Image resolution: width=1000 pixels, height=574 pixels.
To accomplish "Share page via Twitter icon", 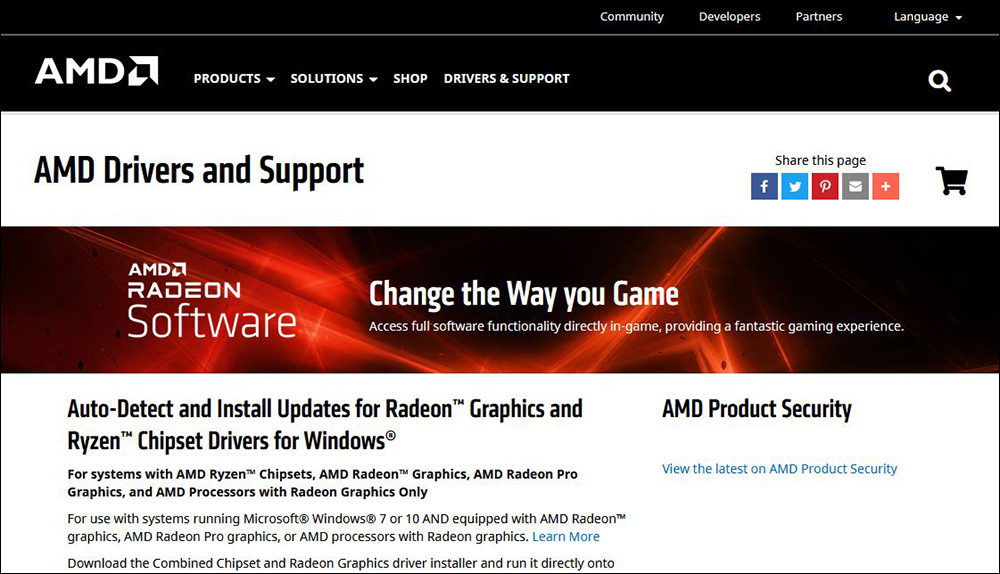I will pos(795,186).
